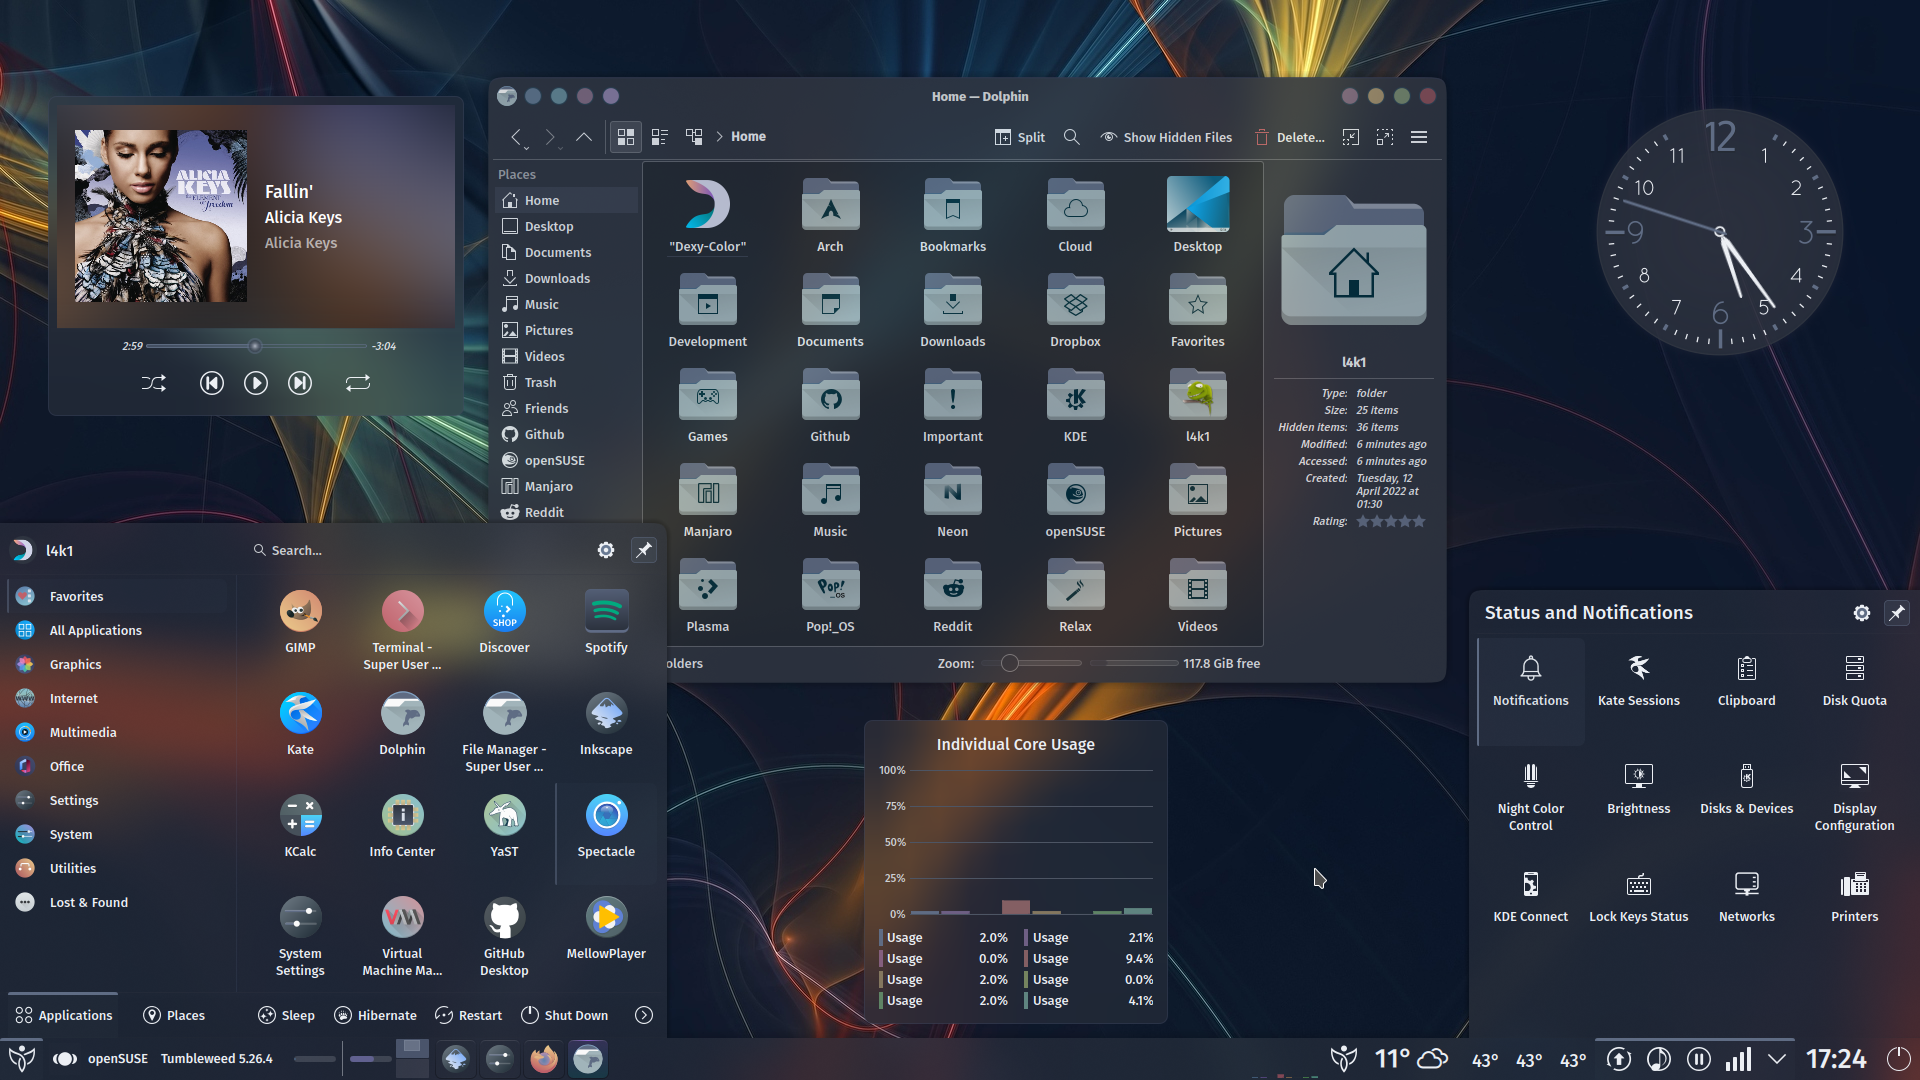
Task: Split the Dolphin view
Action: click(1020, 137)
